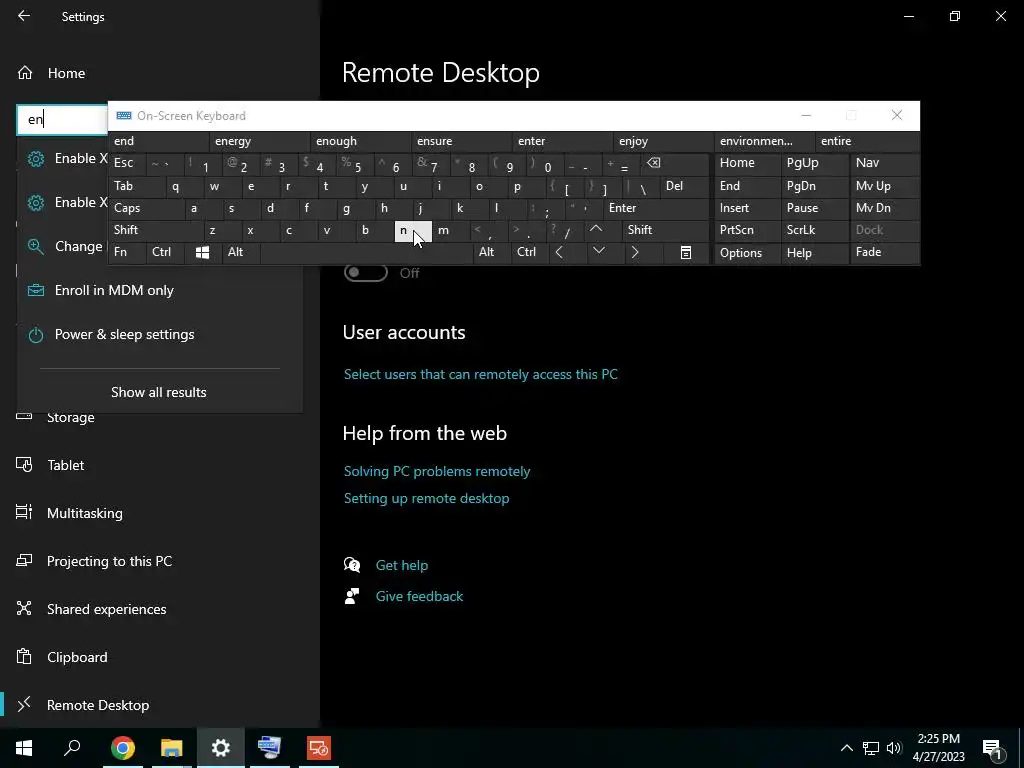The height and width of the screenshot is (768, 1024).
Task: Choose the 'enough' text suggestion
Action: [x=361, y=141]
